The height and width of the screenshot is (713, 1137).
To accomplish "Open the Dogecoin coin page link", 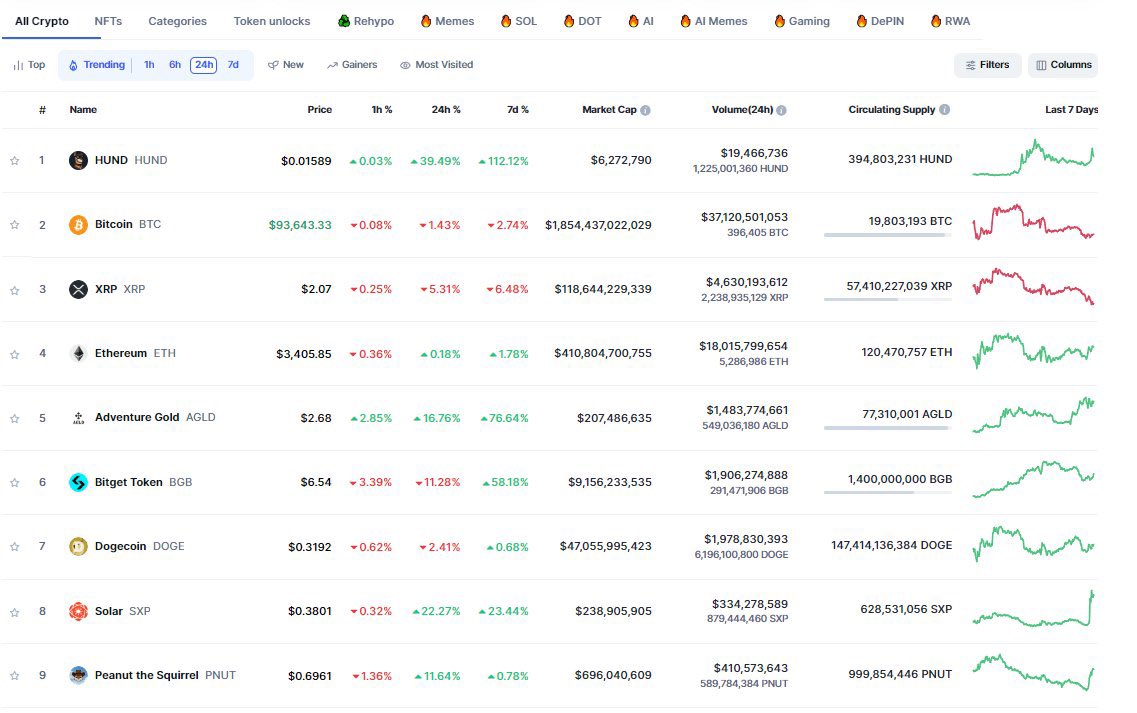I will tap(139, 546).
